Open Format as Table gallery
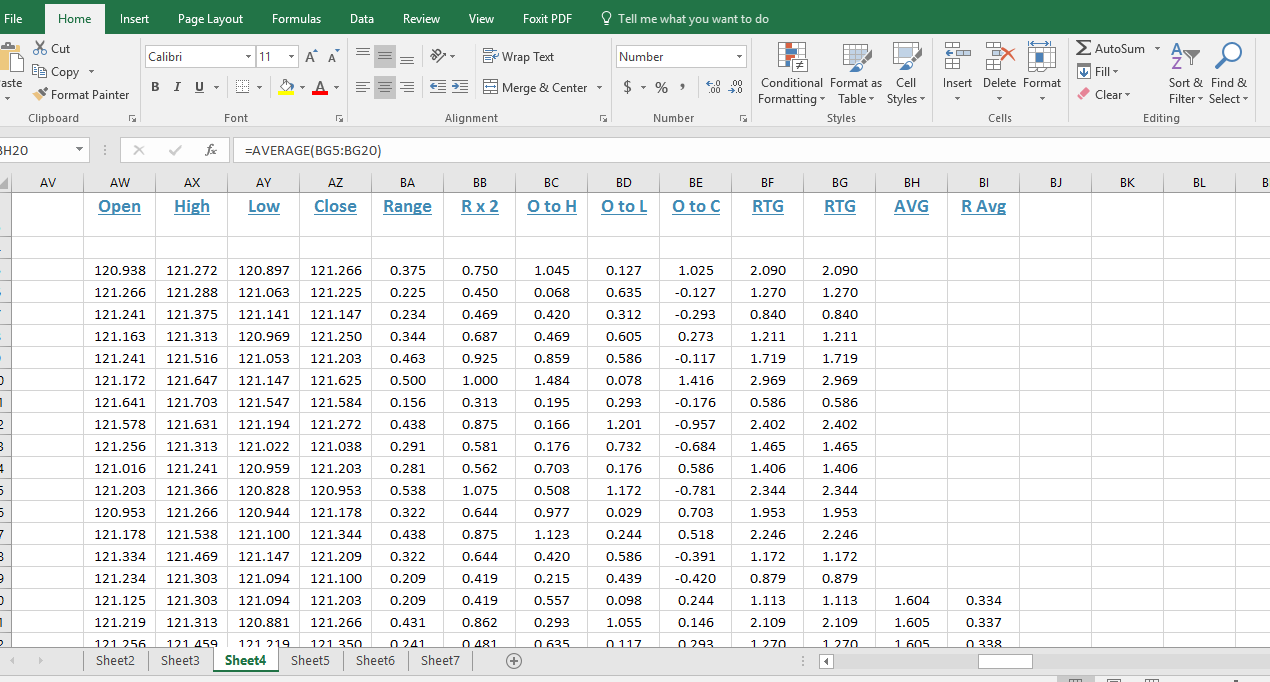The height and width of the screenshot is (682, 1270). tap(856, 74)
